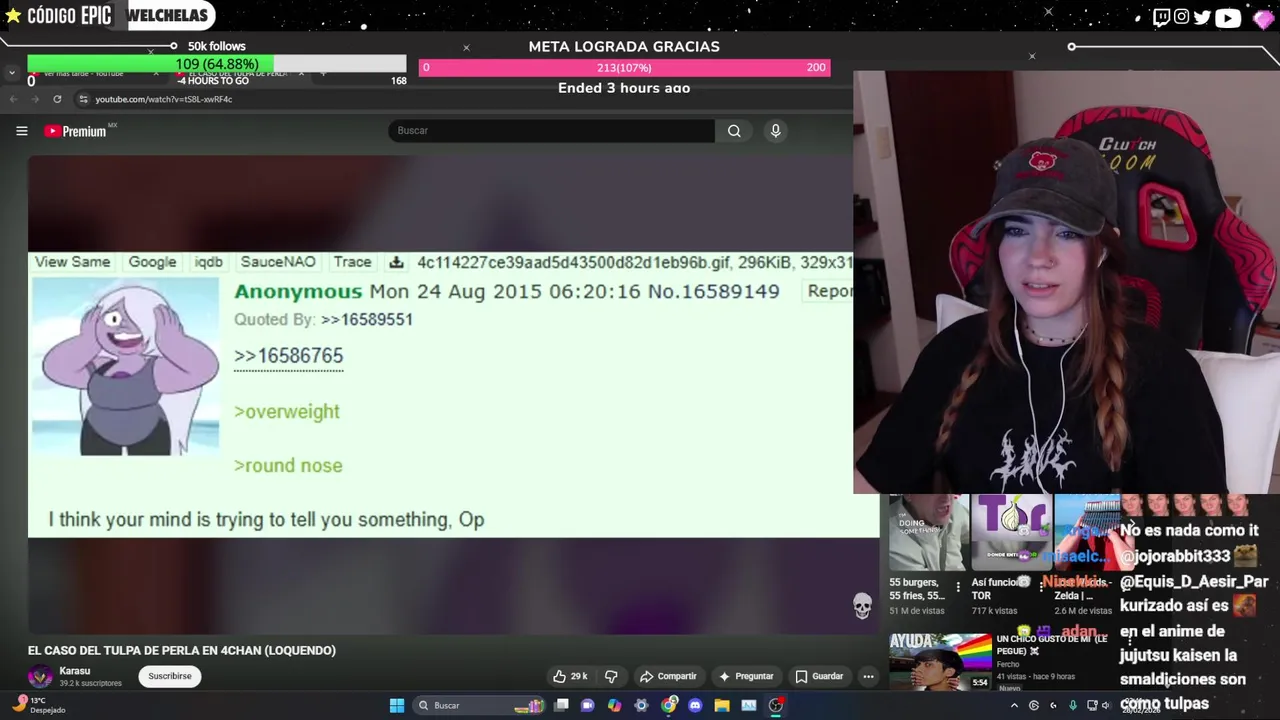
Task: Click the Amethyst gif thumbnail in post
Action: [x=125, y=366]
